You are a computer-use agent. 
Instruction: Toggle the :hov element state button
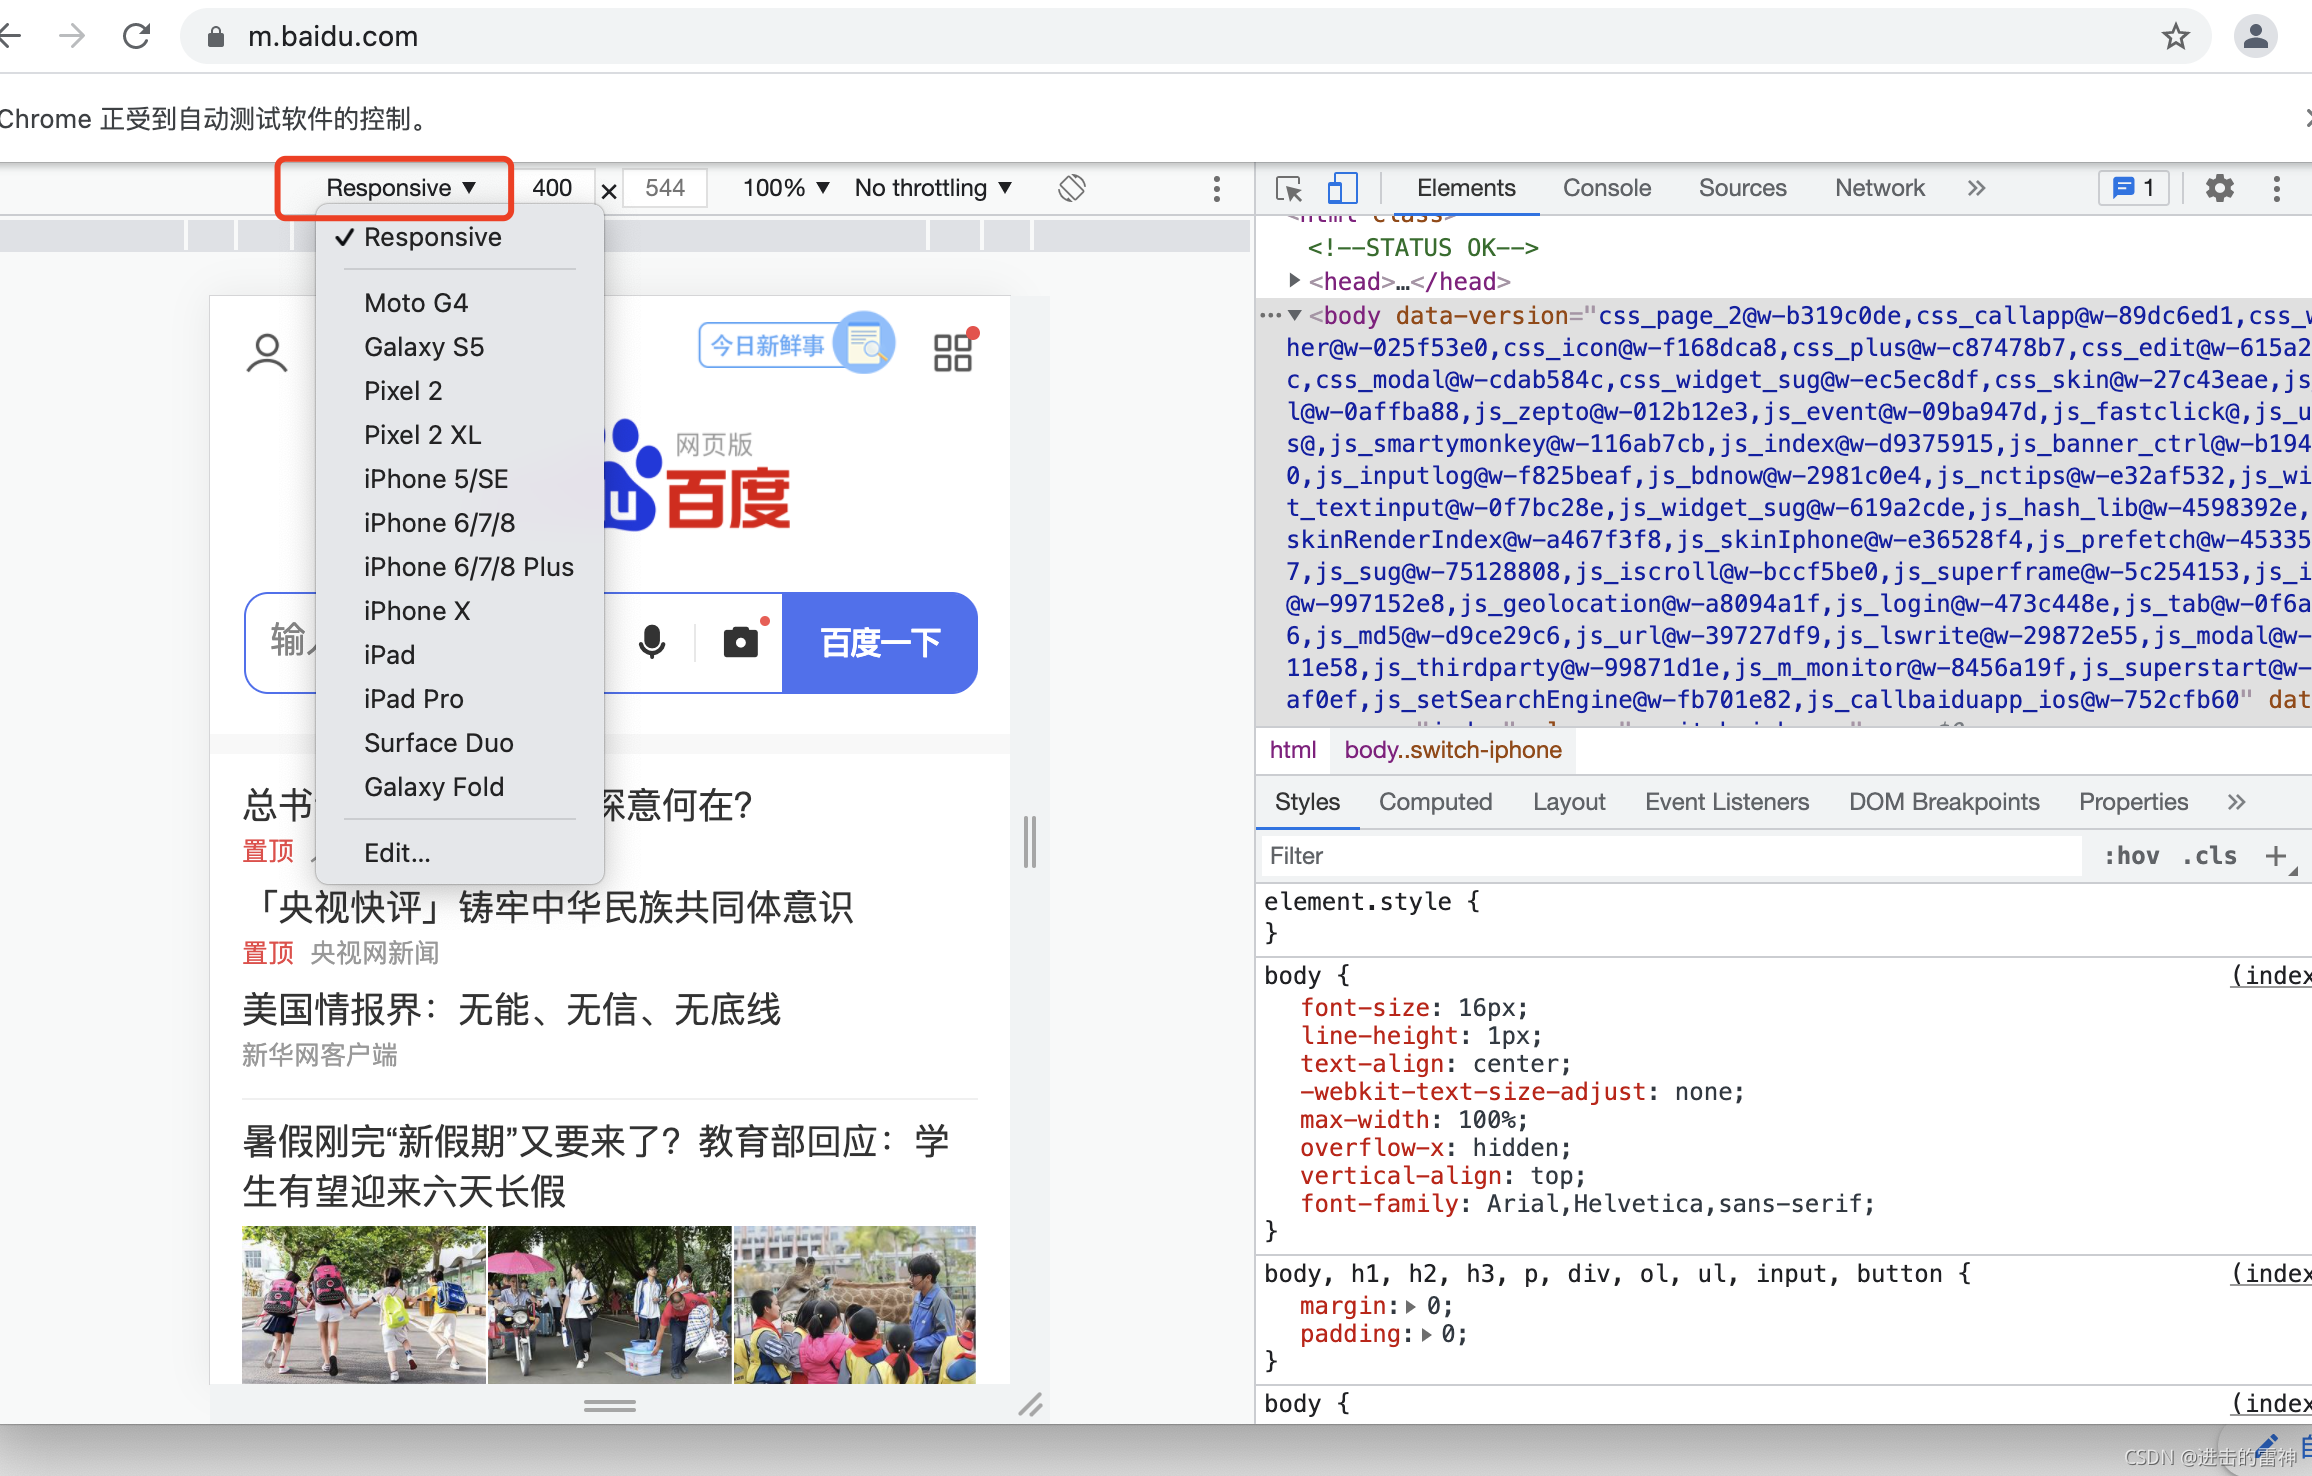[2131, 856]
